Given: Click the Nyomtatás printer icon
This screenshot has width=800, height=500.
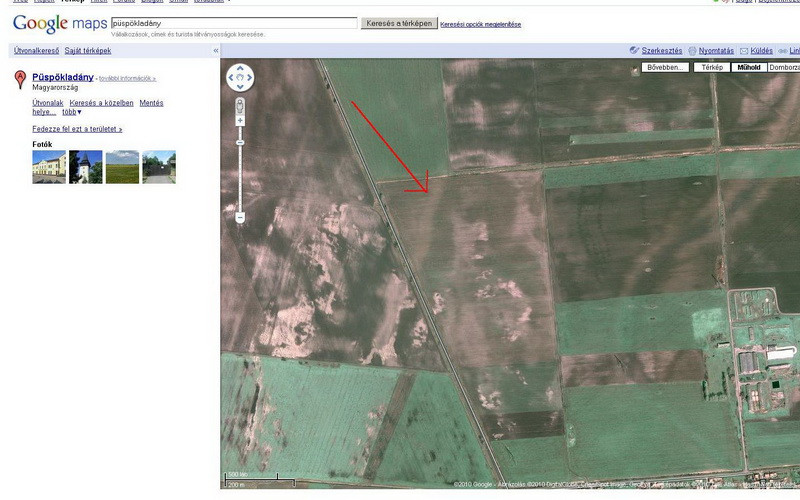Looking at the screenshot, I should tap(692, 51).
